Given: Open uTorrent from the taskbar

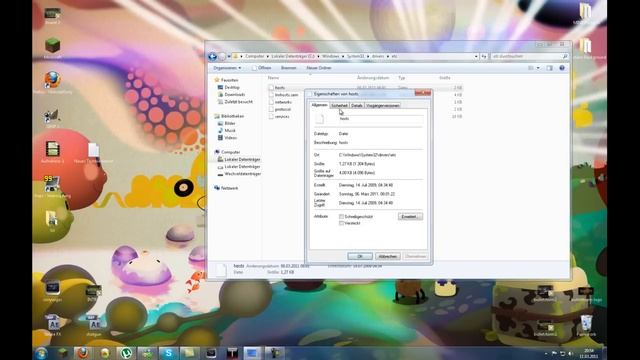Looking at the screenshot, I should [126, 353].
